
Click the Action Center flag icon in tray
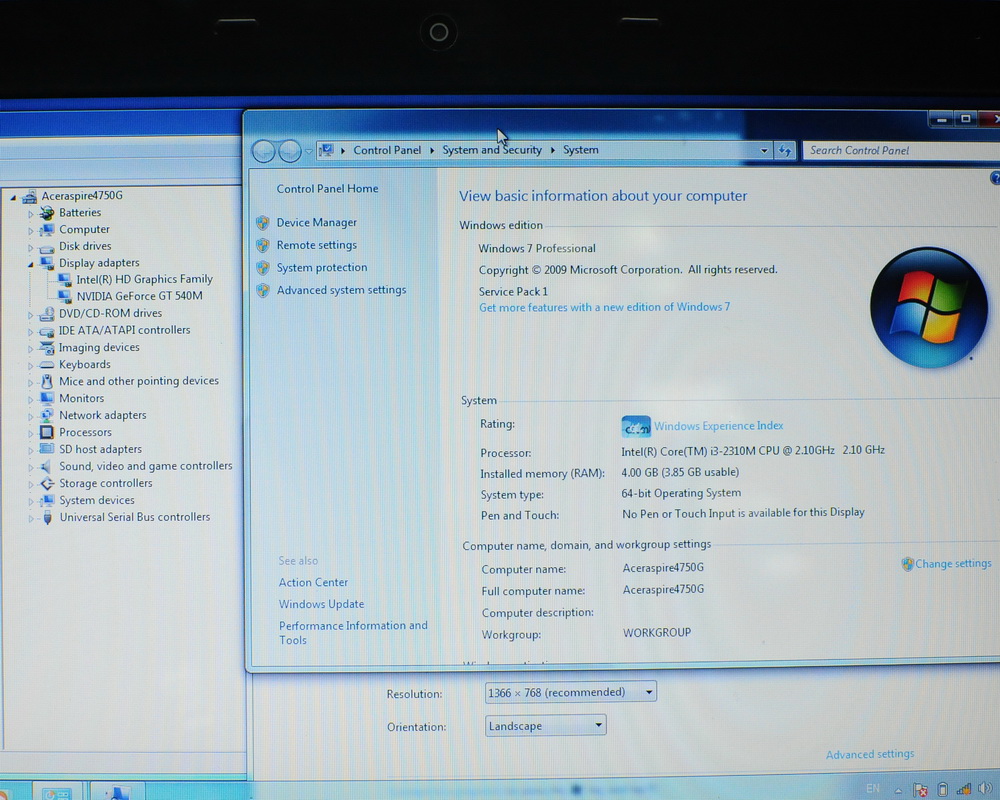920,790
